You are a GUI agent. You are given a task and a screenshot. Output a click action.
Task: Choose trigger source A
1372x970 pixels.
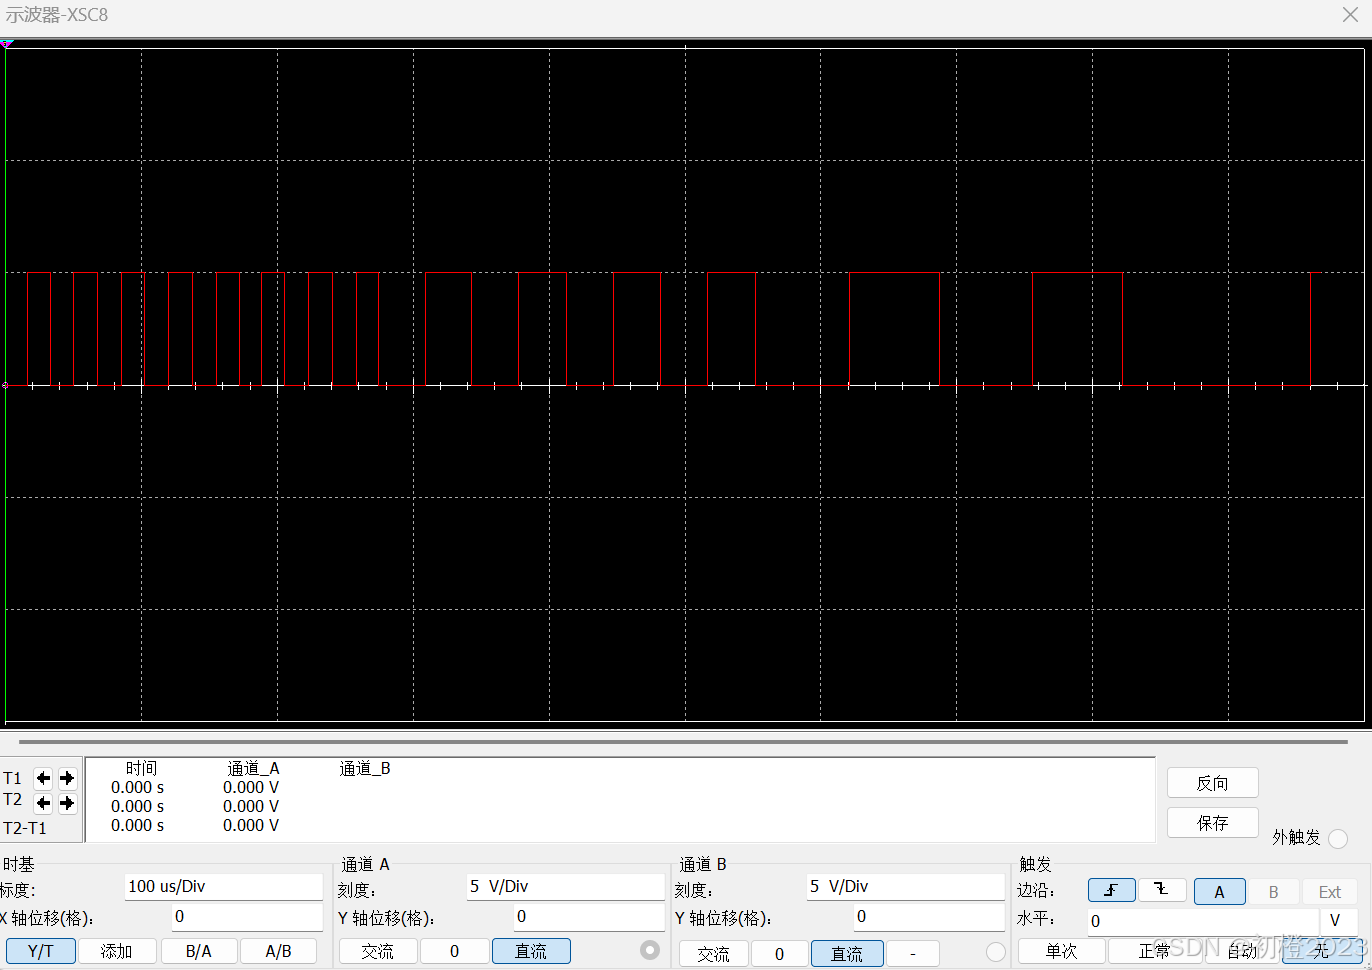[x=1219, y=892]
